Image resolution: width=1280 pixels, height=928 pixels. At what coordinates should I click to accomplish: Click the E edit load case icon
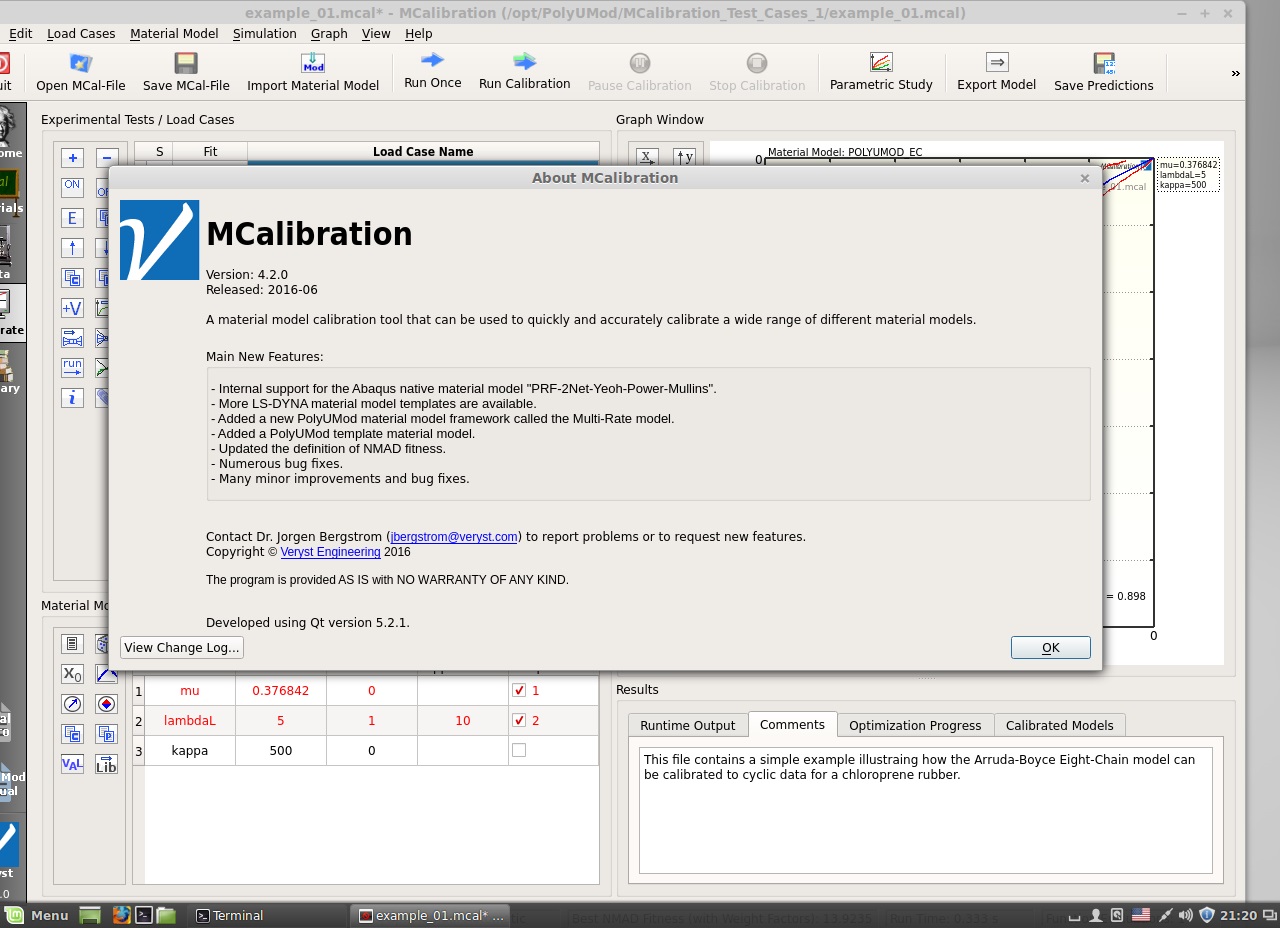[x=72, y=218]
